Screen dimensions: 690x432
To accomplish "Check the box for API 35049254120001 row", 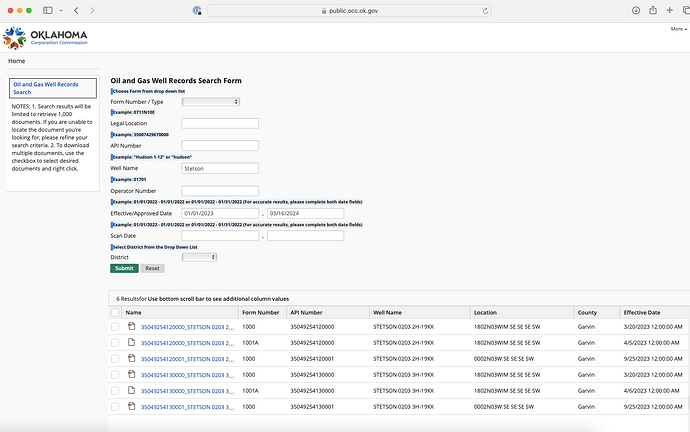I will 115,359.
